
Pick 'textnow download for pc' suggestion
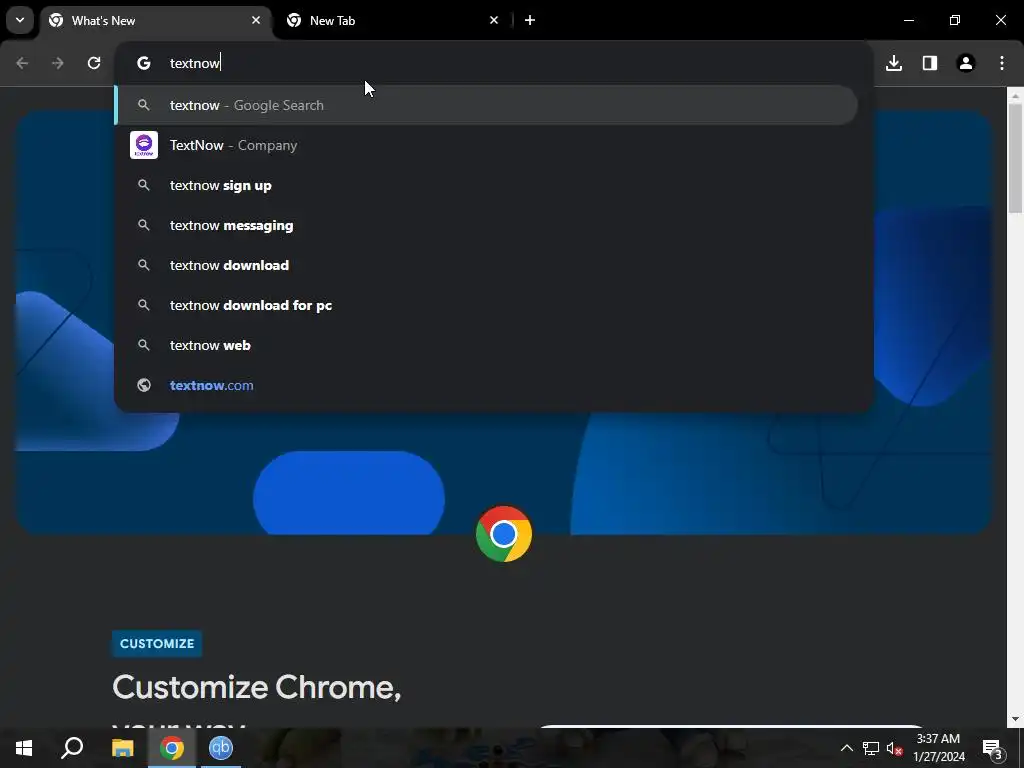[486, 305]
